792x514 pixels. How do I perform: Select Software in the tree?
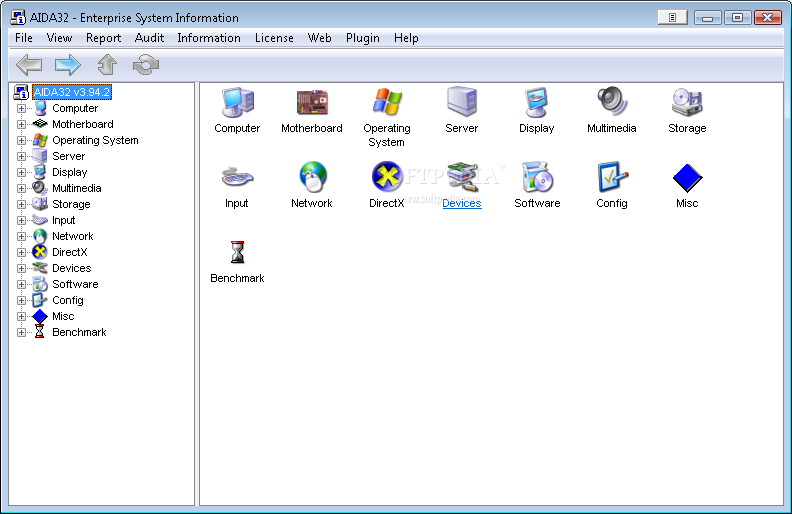[75, 284]
